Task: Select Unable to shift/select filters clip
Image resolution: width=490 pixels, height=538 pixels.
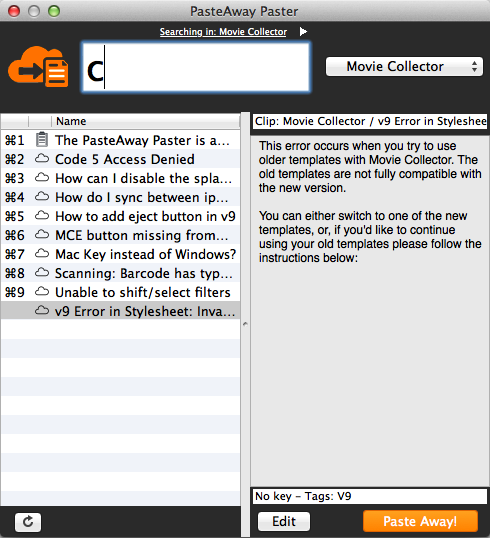Action: 120,292
